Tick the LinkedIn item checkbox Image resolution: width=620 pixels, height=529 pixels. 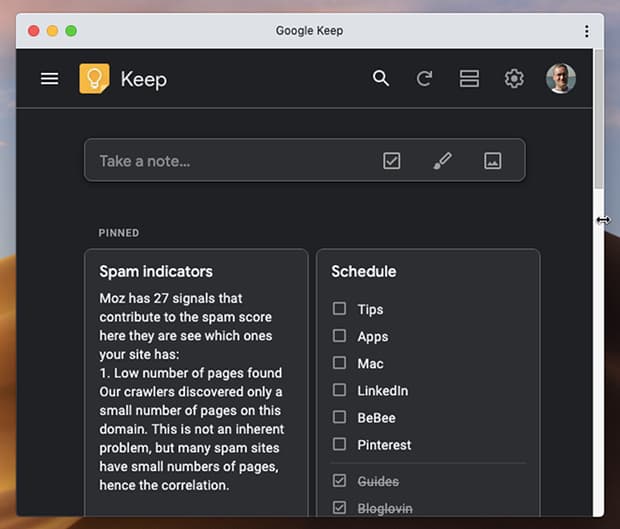(340, 390)
